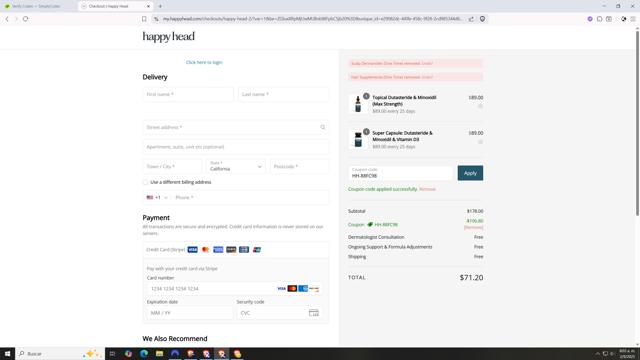Open the +1 country code dropdown
640x360 pixels.
[x=157, y=198]
